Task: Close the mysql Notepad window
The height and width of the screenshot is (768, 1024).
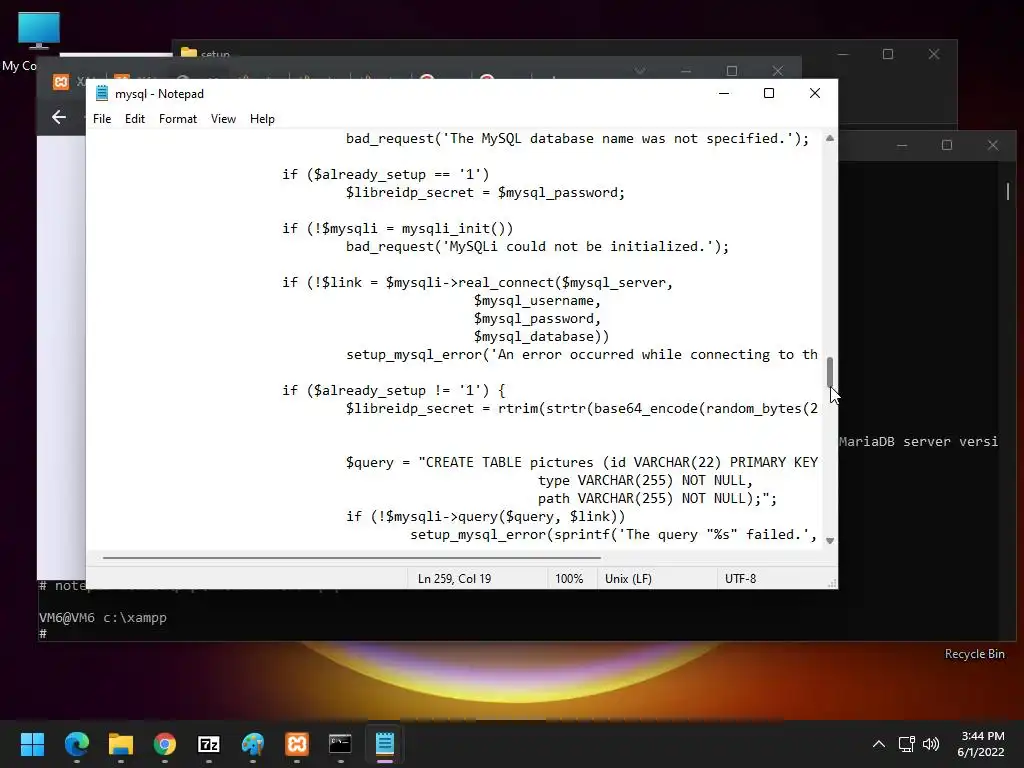Action: point(814,93)
